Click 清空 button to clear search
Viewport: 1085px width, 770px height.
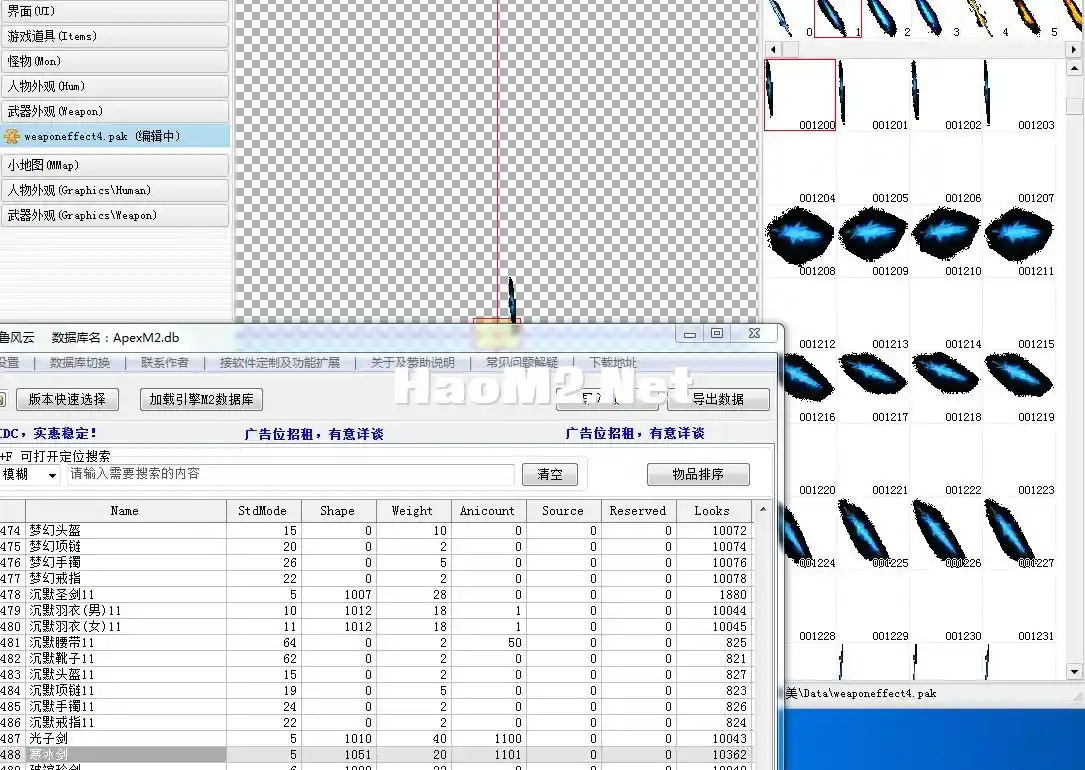(x=550, y=474)
